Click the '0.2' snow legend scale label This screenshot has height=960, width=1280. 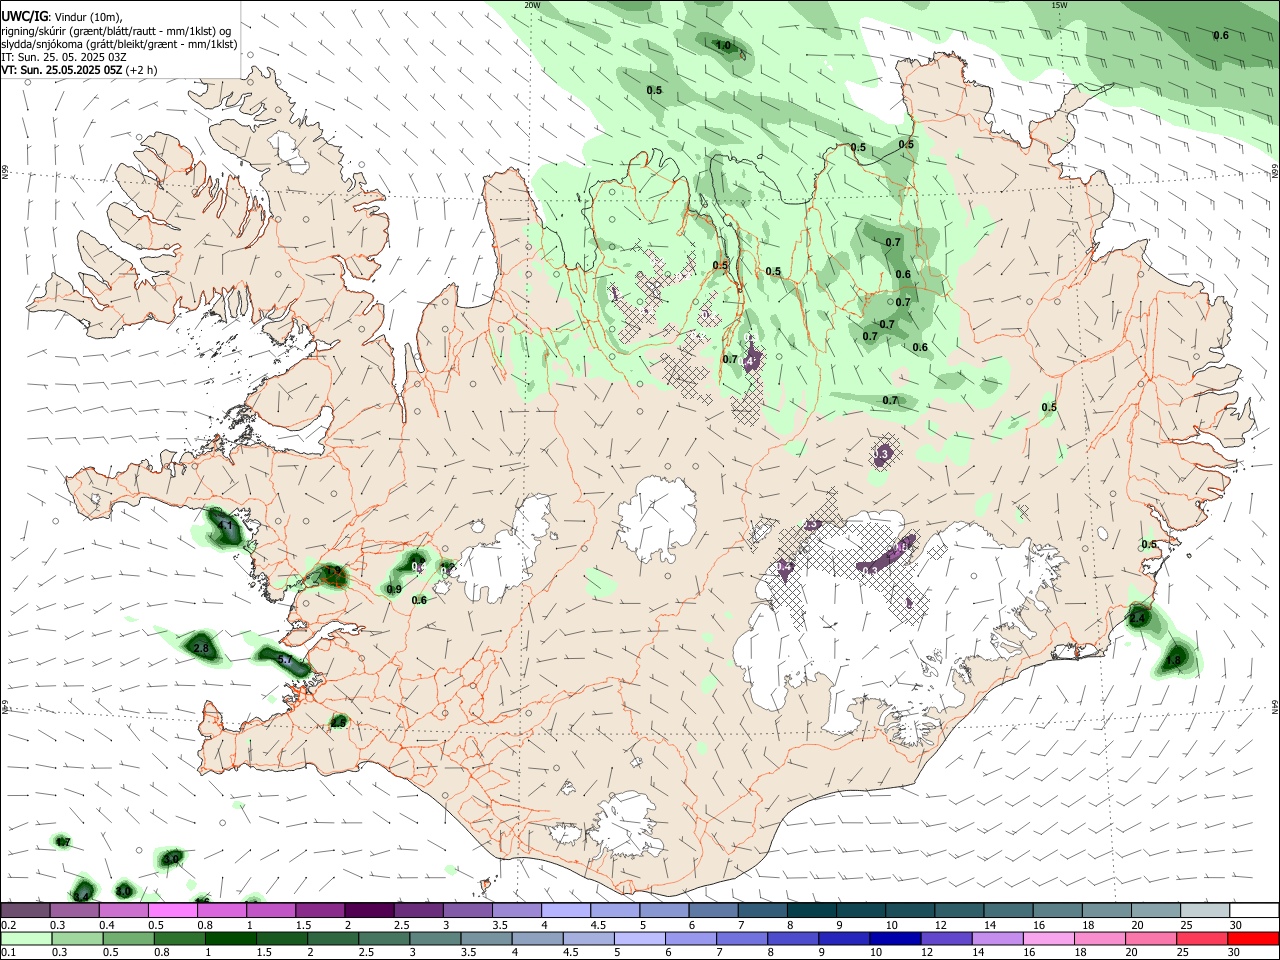click(x=8, y=925)
